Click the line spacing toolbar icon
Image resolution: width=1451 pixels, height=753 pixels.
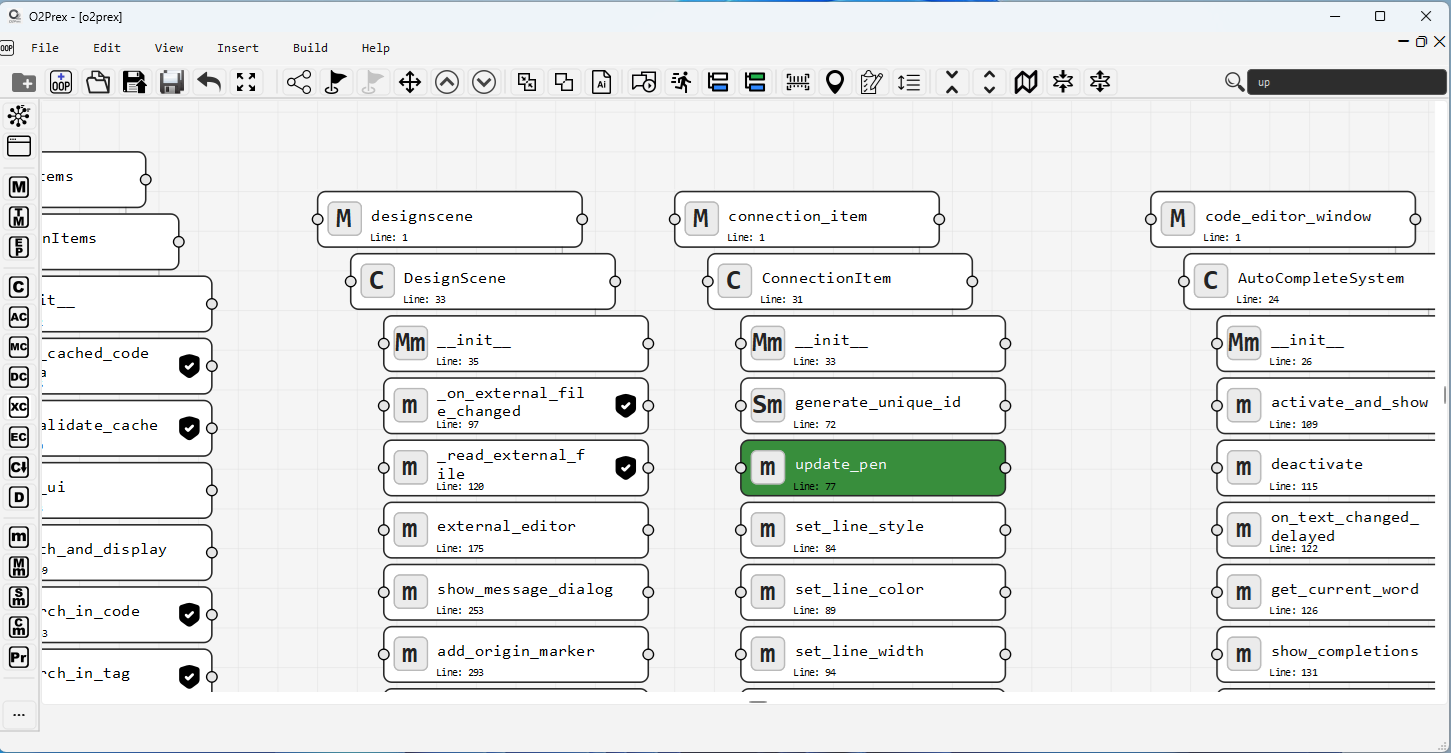pos(908,82)
